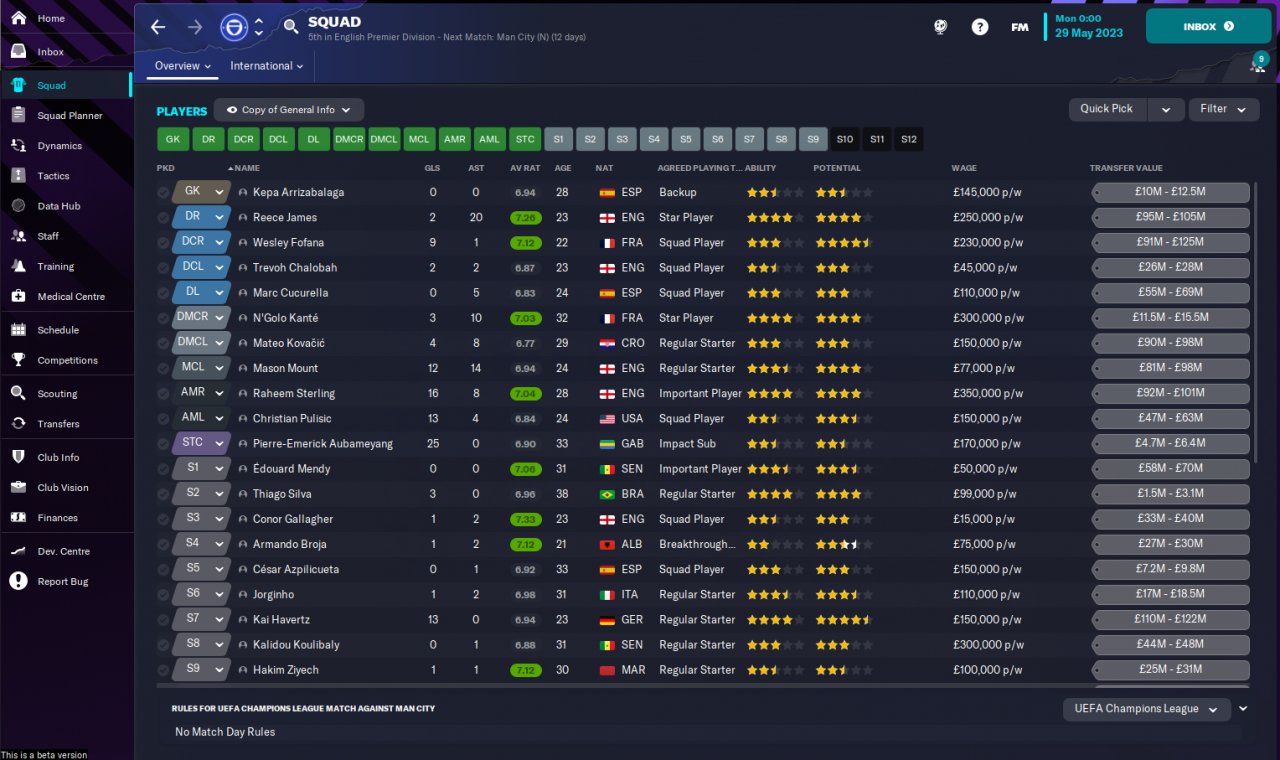This screenshot has width=1280, height=760.
Task: Click Kai Havertz's £110M - £122M transfer value bar
Action: [1170, 620]
